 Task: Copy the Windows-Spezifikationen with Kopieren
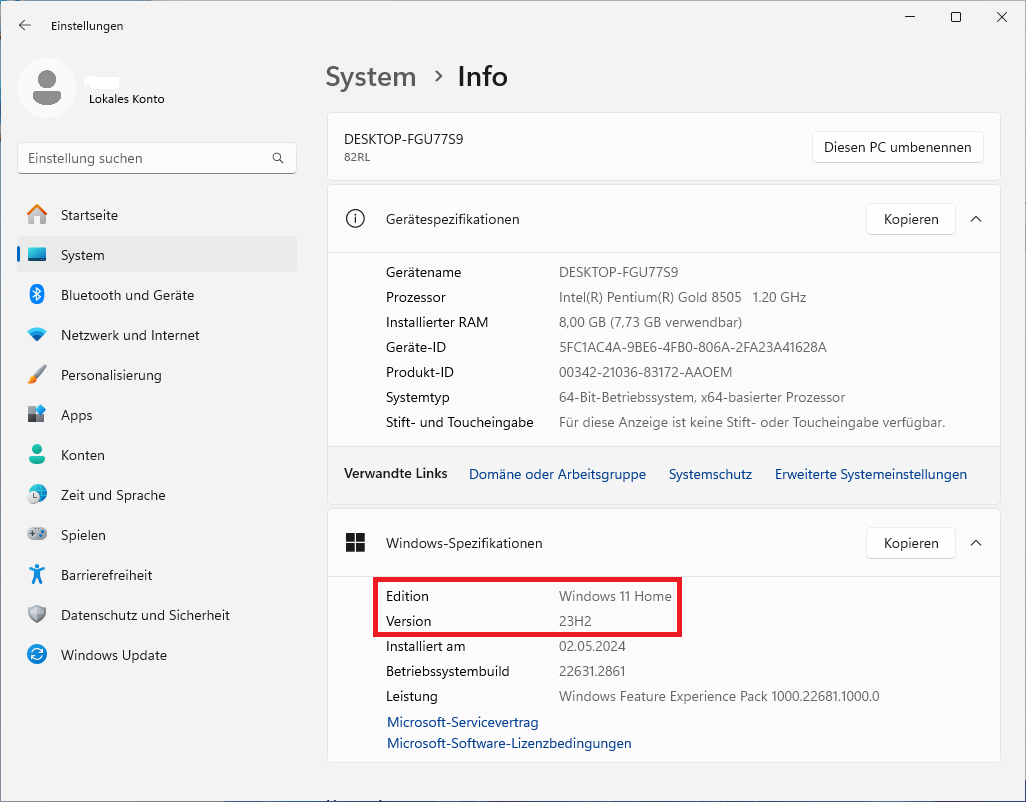(910, 543)
